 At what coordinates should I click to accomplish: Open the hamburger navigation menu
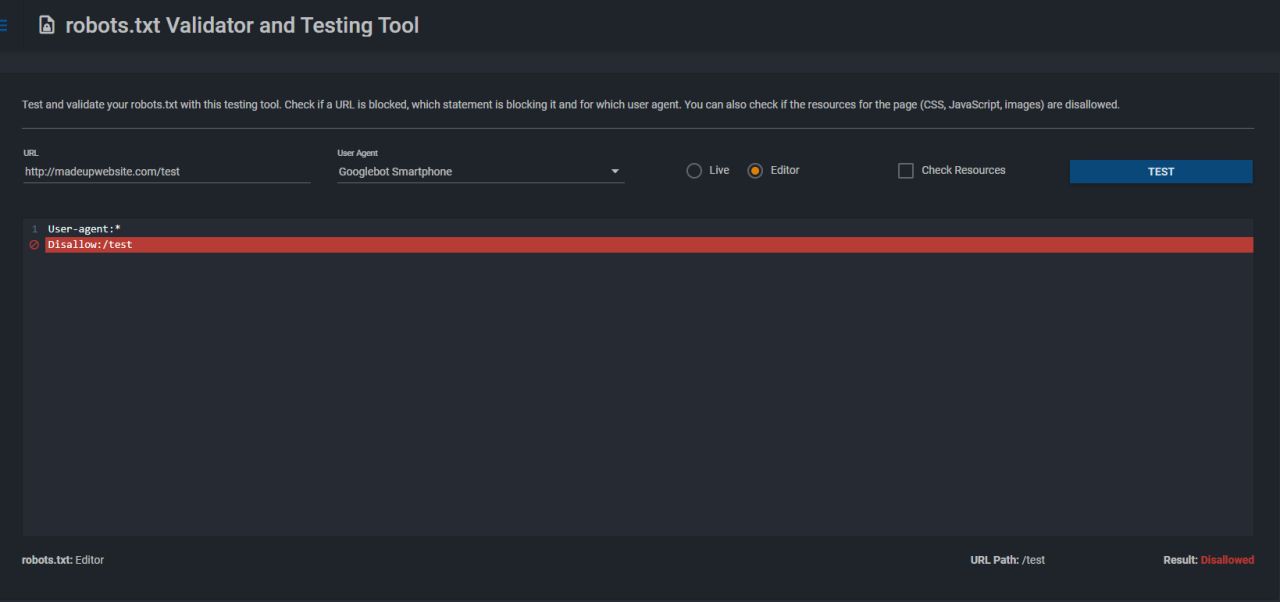click(x=4, y=26)
